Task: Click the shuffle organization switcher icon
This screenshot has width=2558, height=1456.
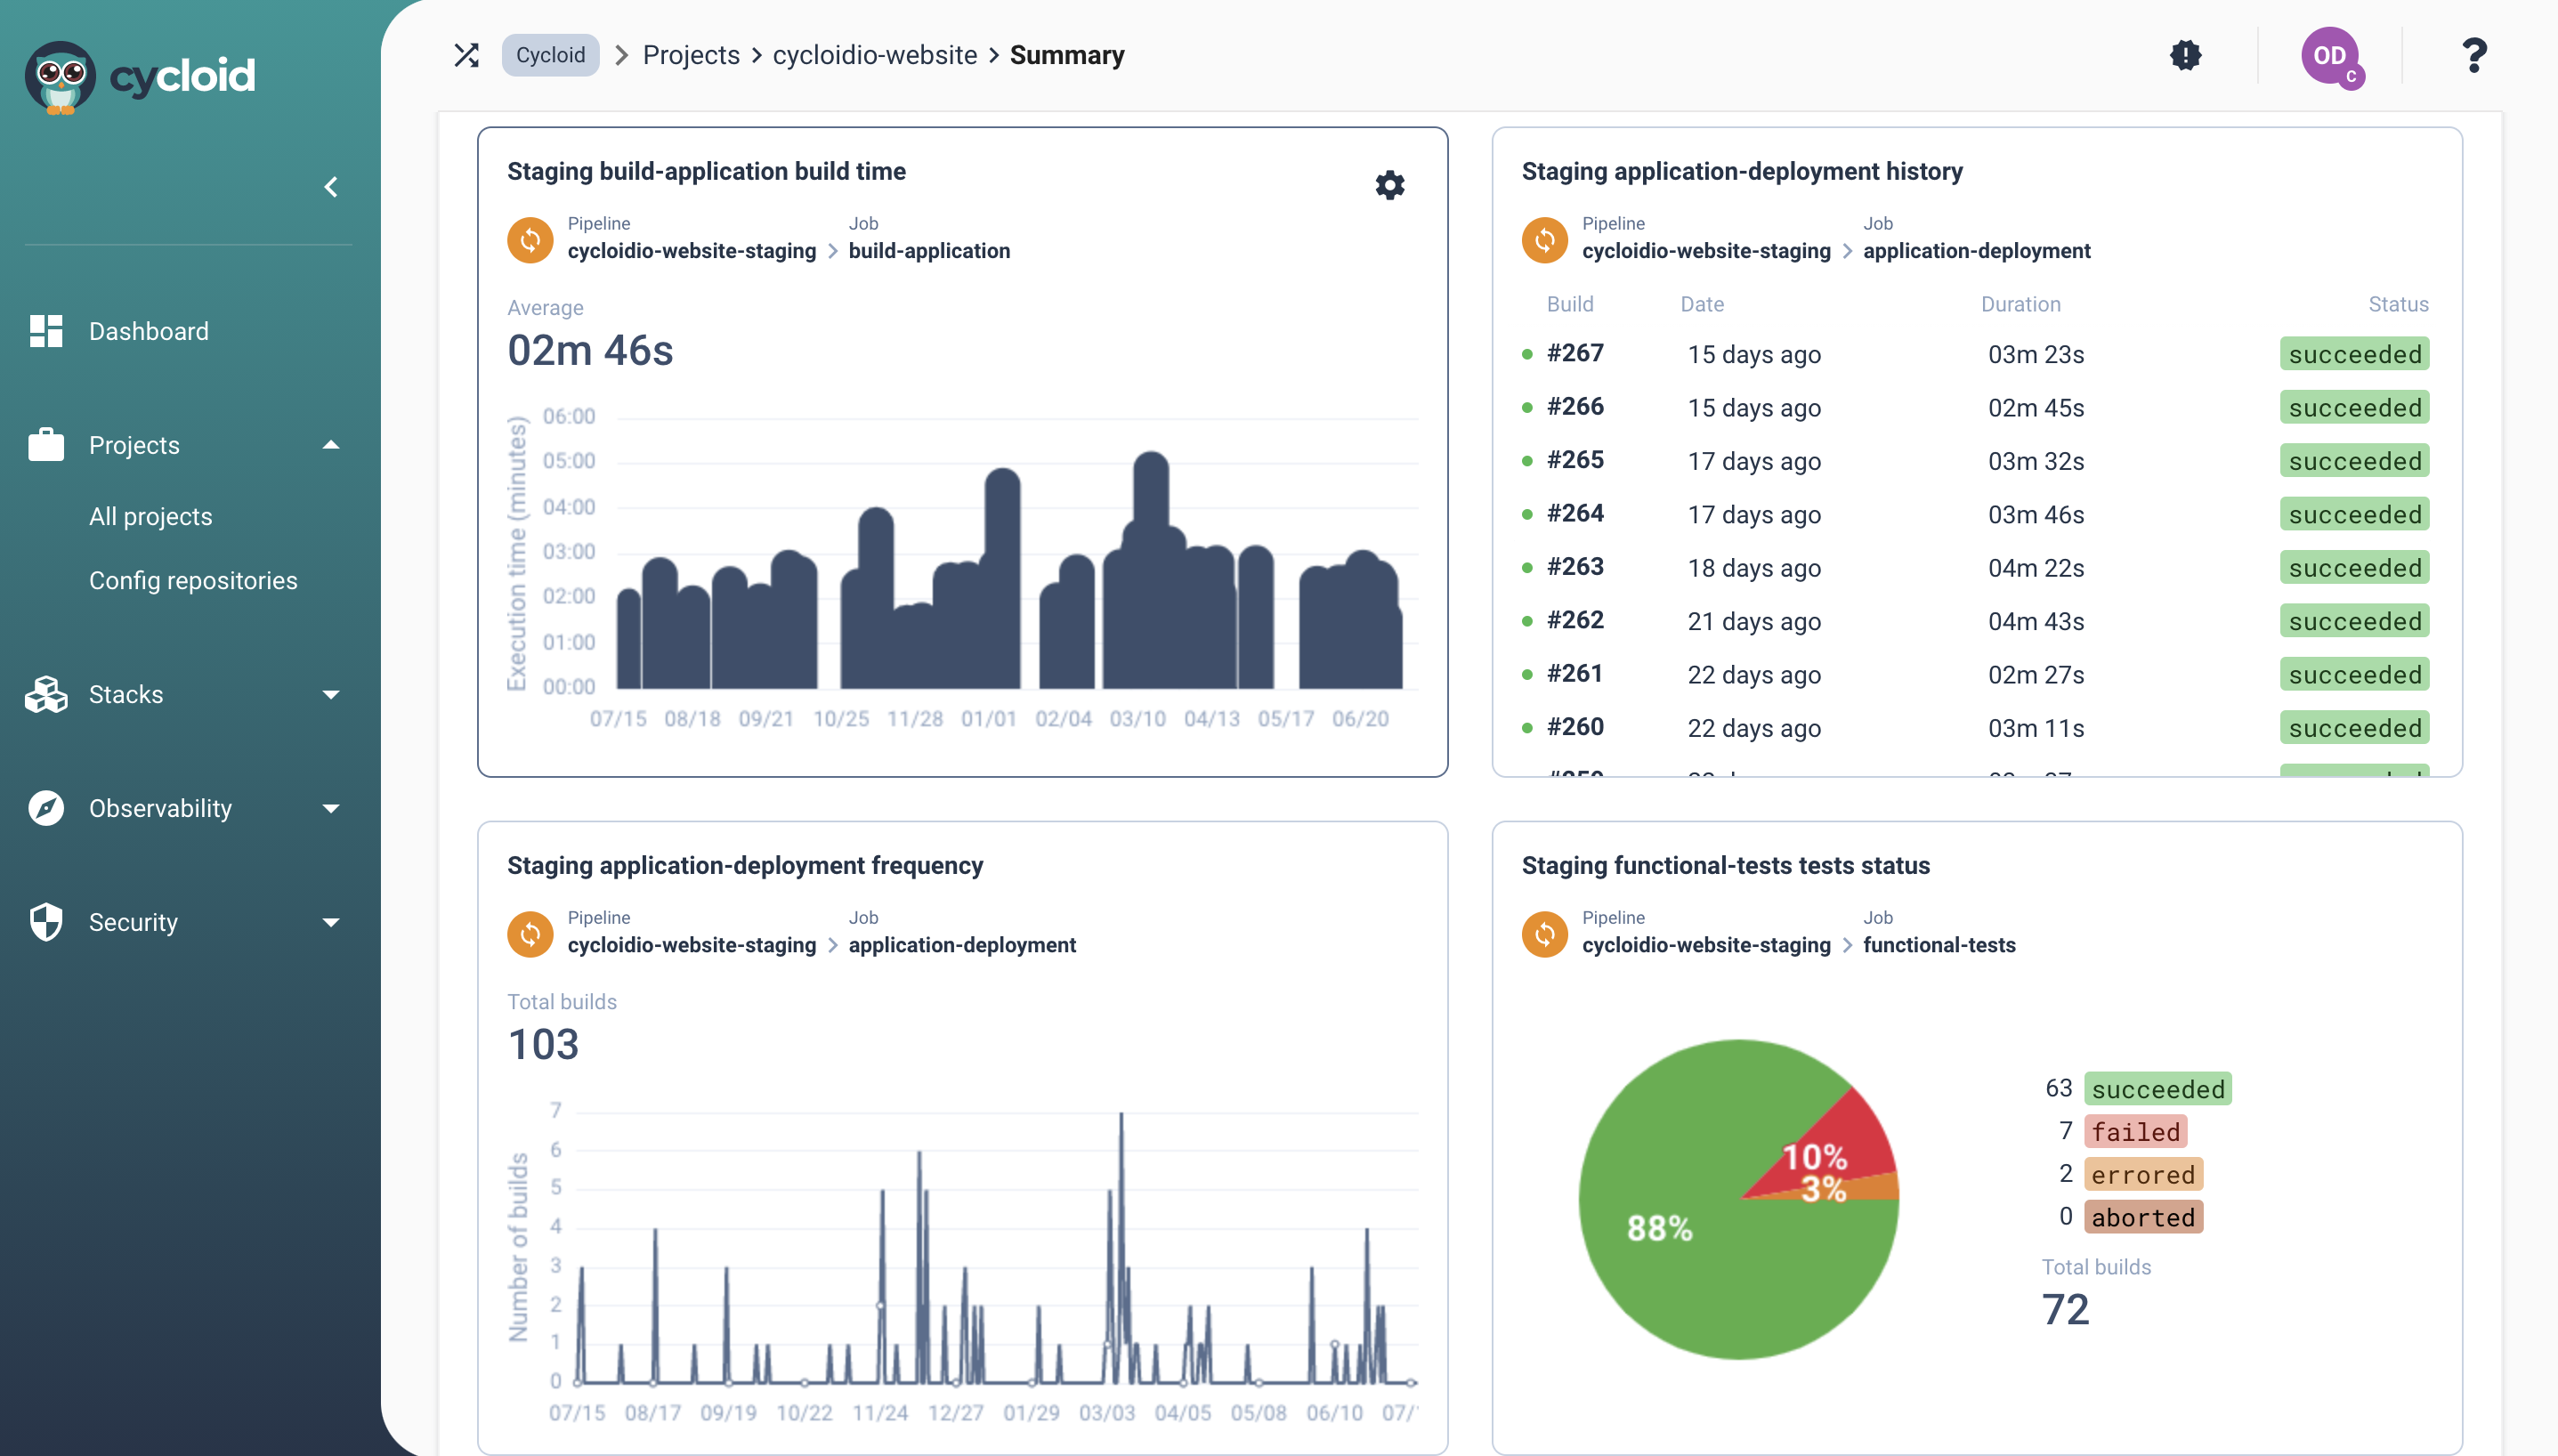Action: coord(467,55)
